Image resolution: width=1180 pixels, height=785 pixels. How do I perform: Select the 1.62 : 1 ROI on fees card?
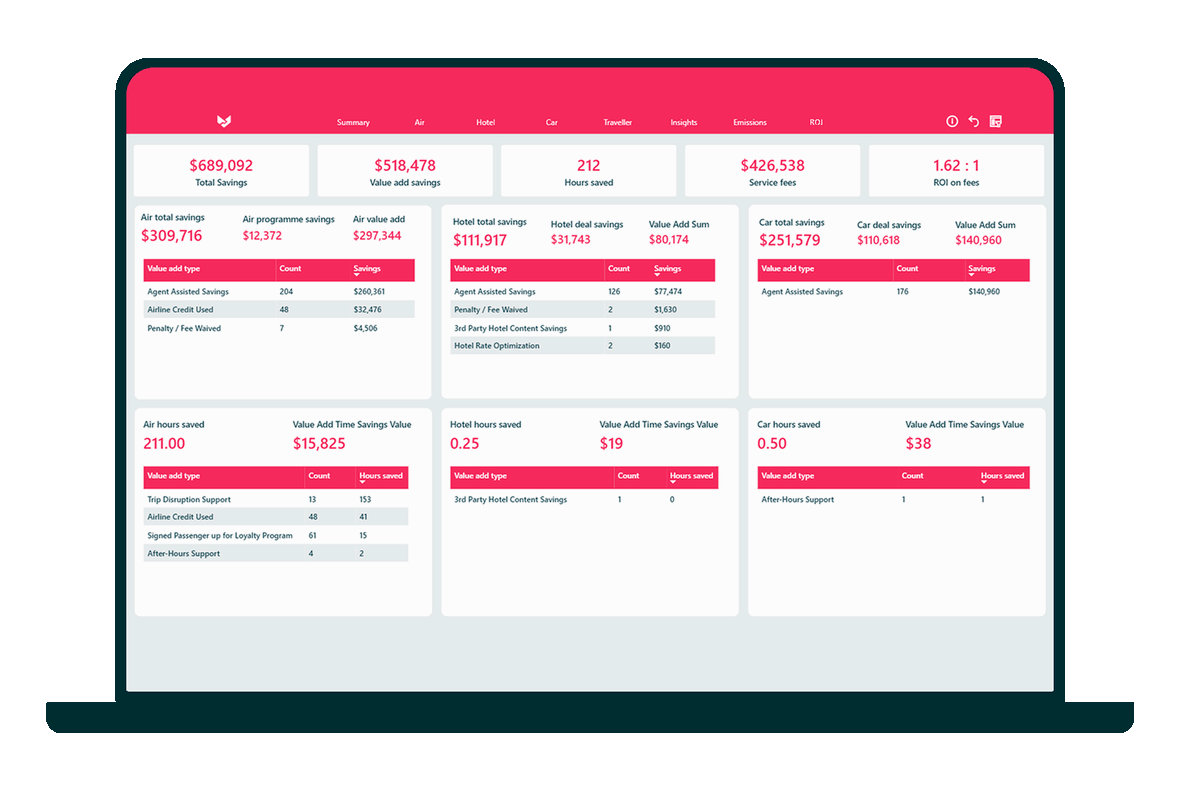[x=956, y=172]
